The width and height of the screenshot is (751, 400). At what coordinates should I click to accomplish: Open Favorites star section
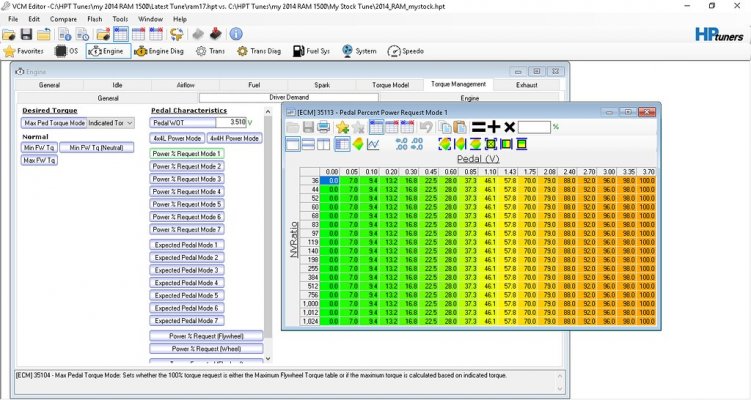point(23,51)
